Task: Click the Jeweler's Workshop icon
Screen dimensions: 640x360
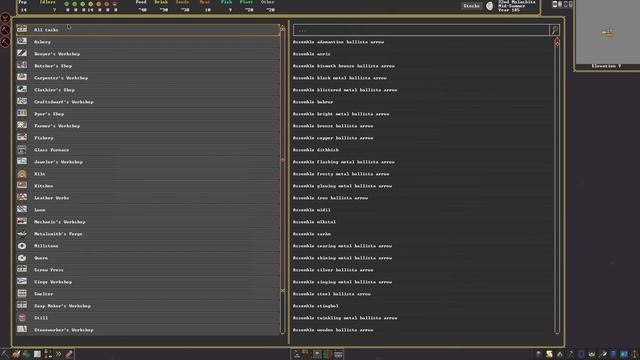Action: click(22, 162)
